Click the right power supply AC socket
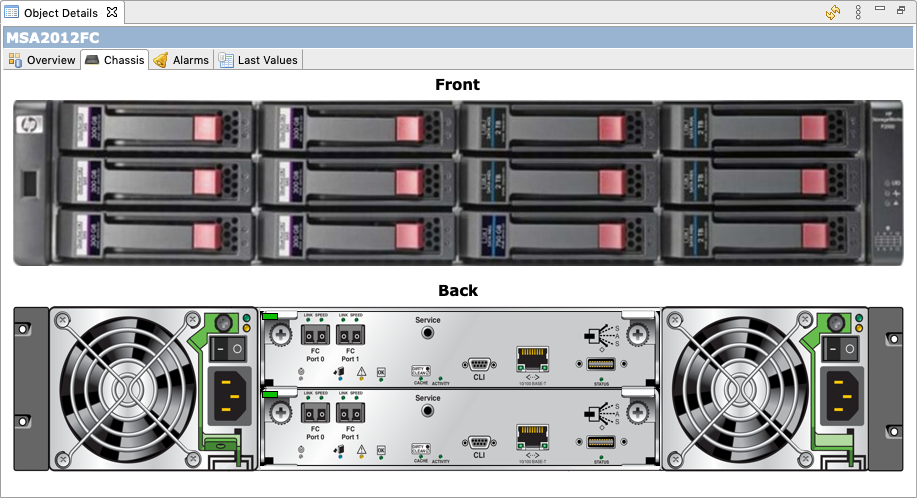 coord(843,396)
